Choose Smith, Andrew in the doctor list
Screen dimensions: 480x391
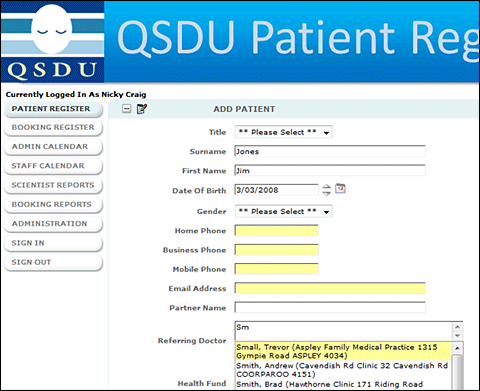click(x=343, y=370)
